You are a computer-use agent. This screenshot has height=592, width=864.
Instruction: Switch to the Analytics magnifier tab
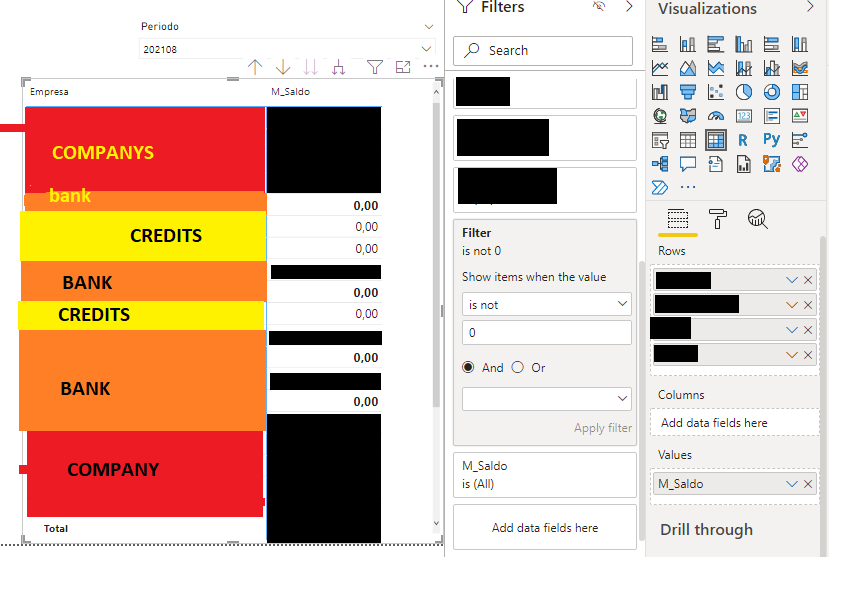tap(758, 219)
